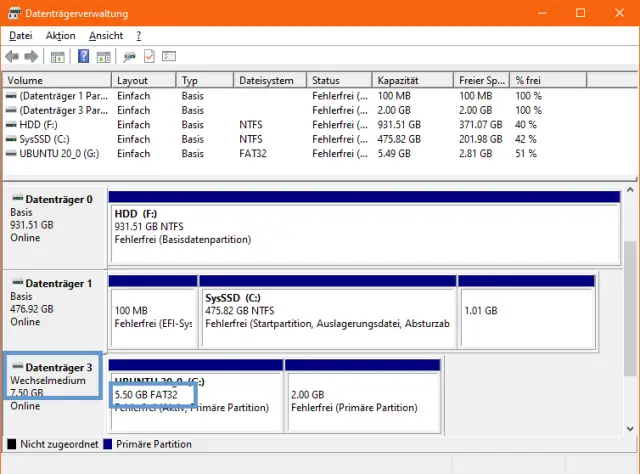The height and width of the screenshot is (474, 640).
Task: Click the Back arrow toolbar icon
Action: click(x=12, y=56)
